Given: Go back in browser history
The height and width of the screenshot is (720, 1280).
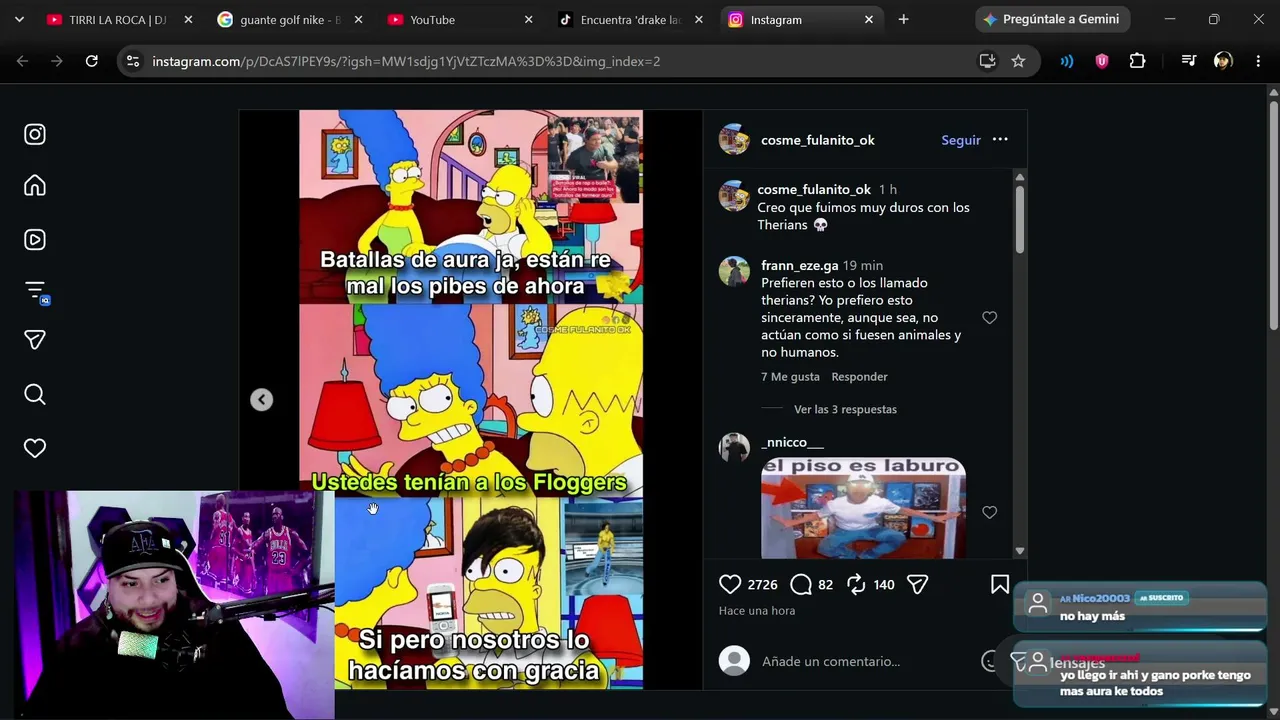Looking at the screenshot, I should (x=23, y=61).
